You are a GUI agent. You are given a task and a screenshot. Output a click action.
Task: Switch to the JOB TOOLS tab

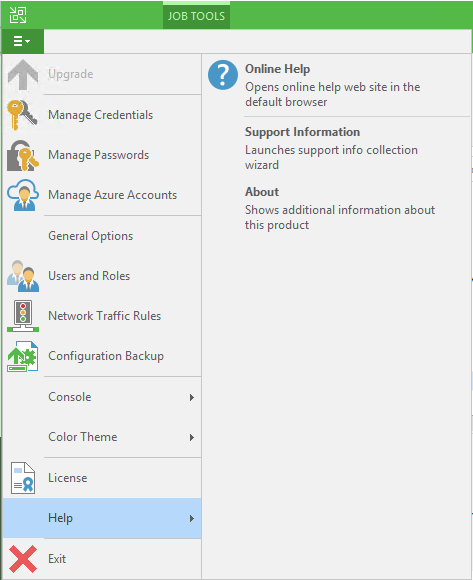[x=196, y=16]
